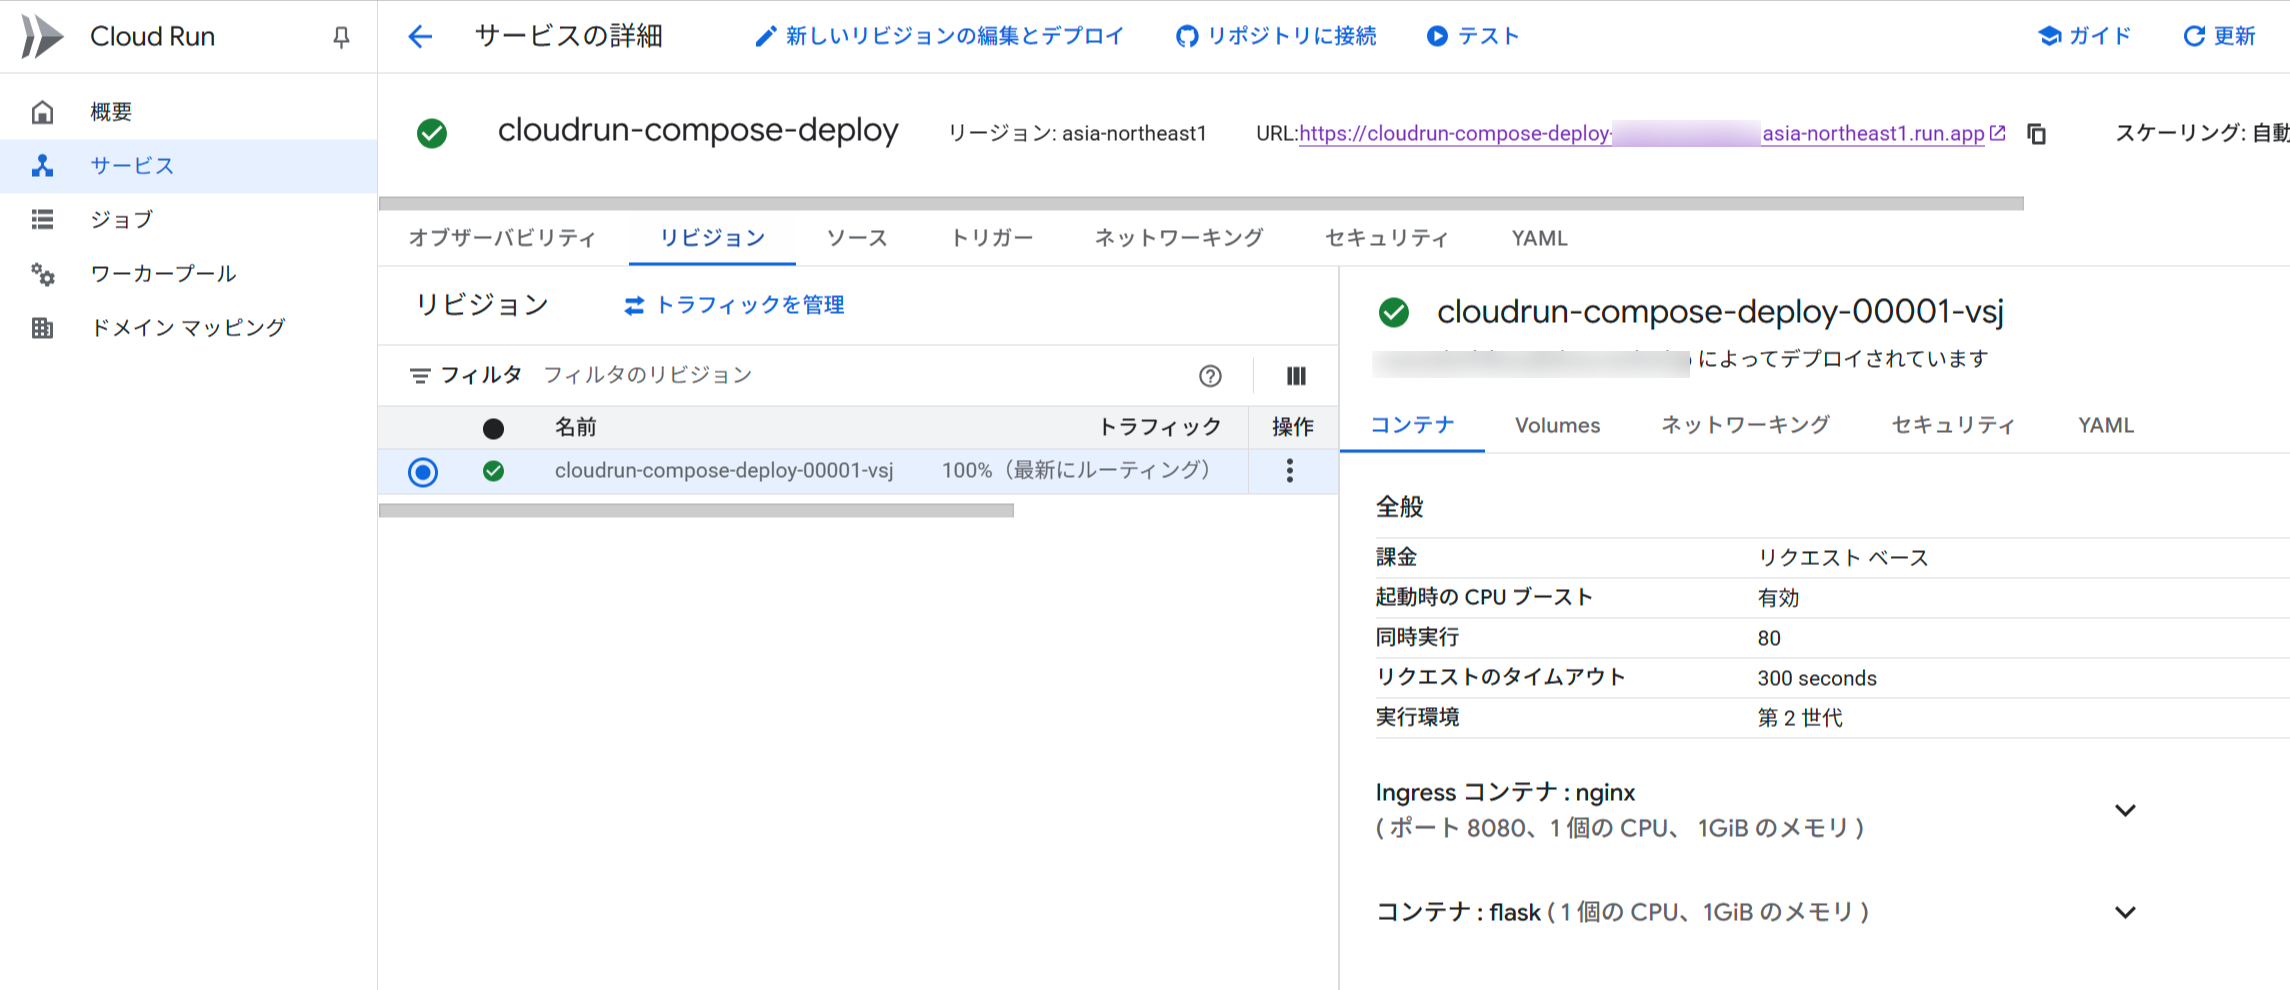Click the filter icon in revisions list

(421, 374)
